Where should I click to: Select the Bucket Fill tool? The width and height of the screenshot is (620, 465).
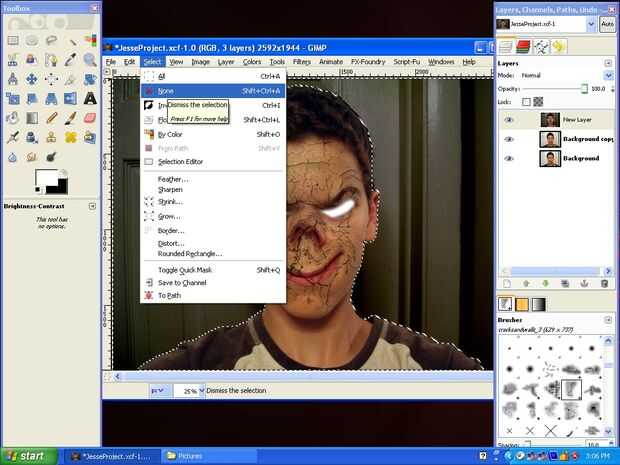pyautogui.click(x=13, y=118)
